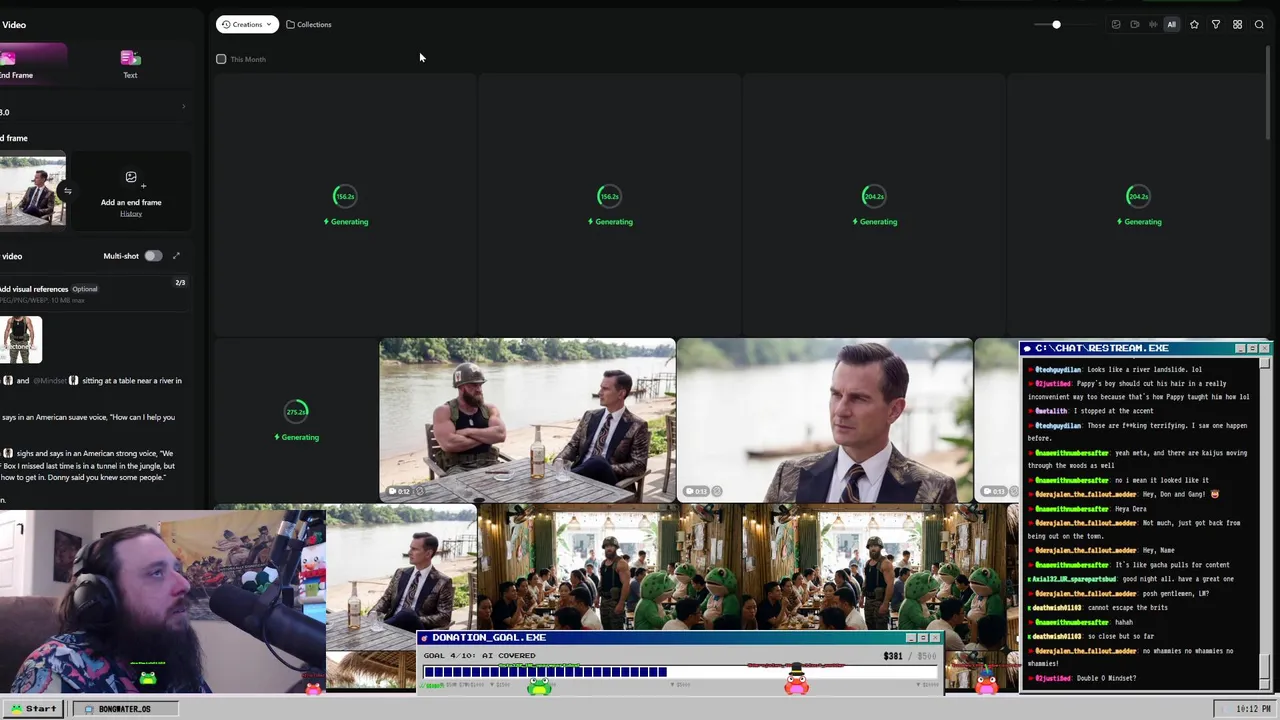This screenshot has height=720, width=1280.
Task: Open the suited man close-up video
Action: [825, 420]
